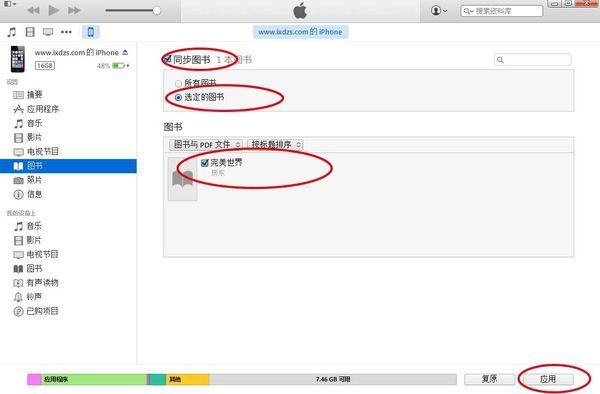Click the 7.46 GB 可用 free space segment
600x394 pixels.
tap(333, 379)
